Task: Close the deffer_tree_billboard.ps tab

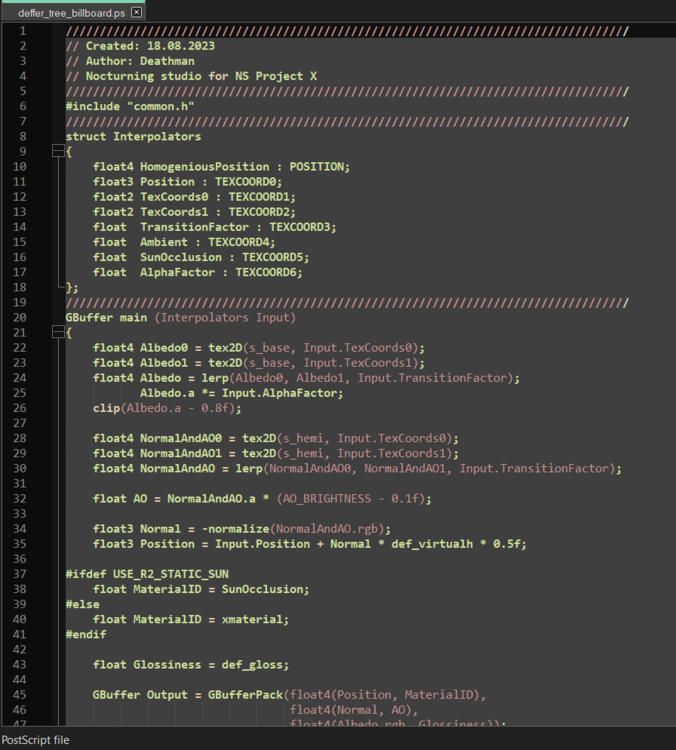Action: pos(137,13)
